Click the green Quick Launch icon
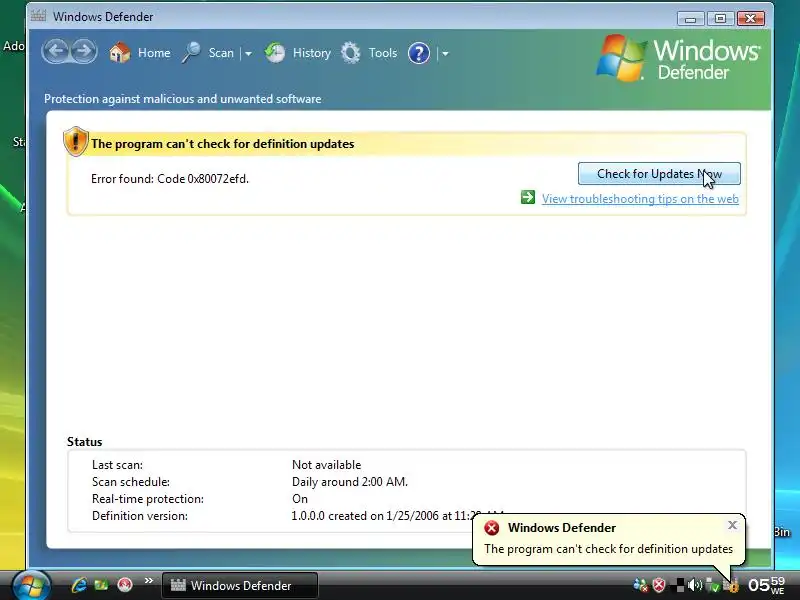800x600 pixels. click(101, 585)
